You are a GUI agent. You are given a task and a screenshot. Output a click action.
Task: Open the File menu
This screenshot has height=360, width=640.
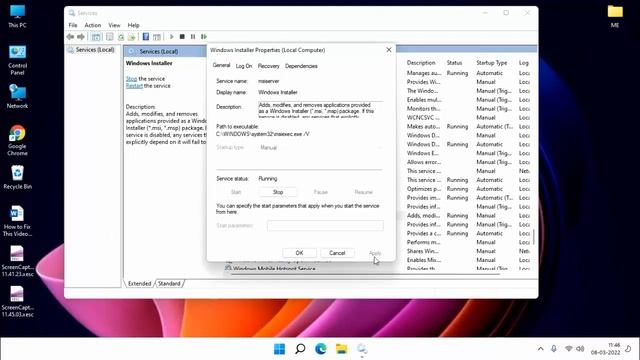click(x=73, y=25)
